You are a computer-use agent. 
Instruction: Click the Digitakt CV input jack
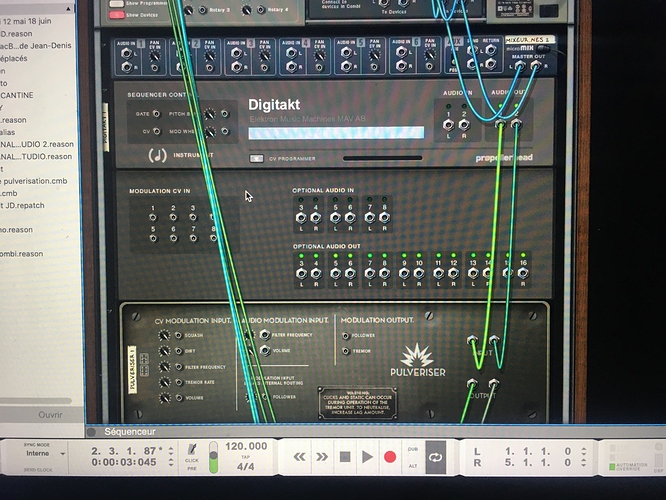pos(156,131)
